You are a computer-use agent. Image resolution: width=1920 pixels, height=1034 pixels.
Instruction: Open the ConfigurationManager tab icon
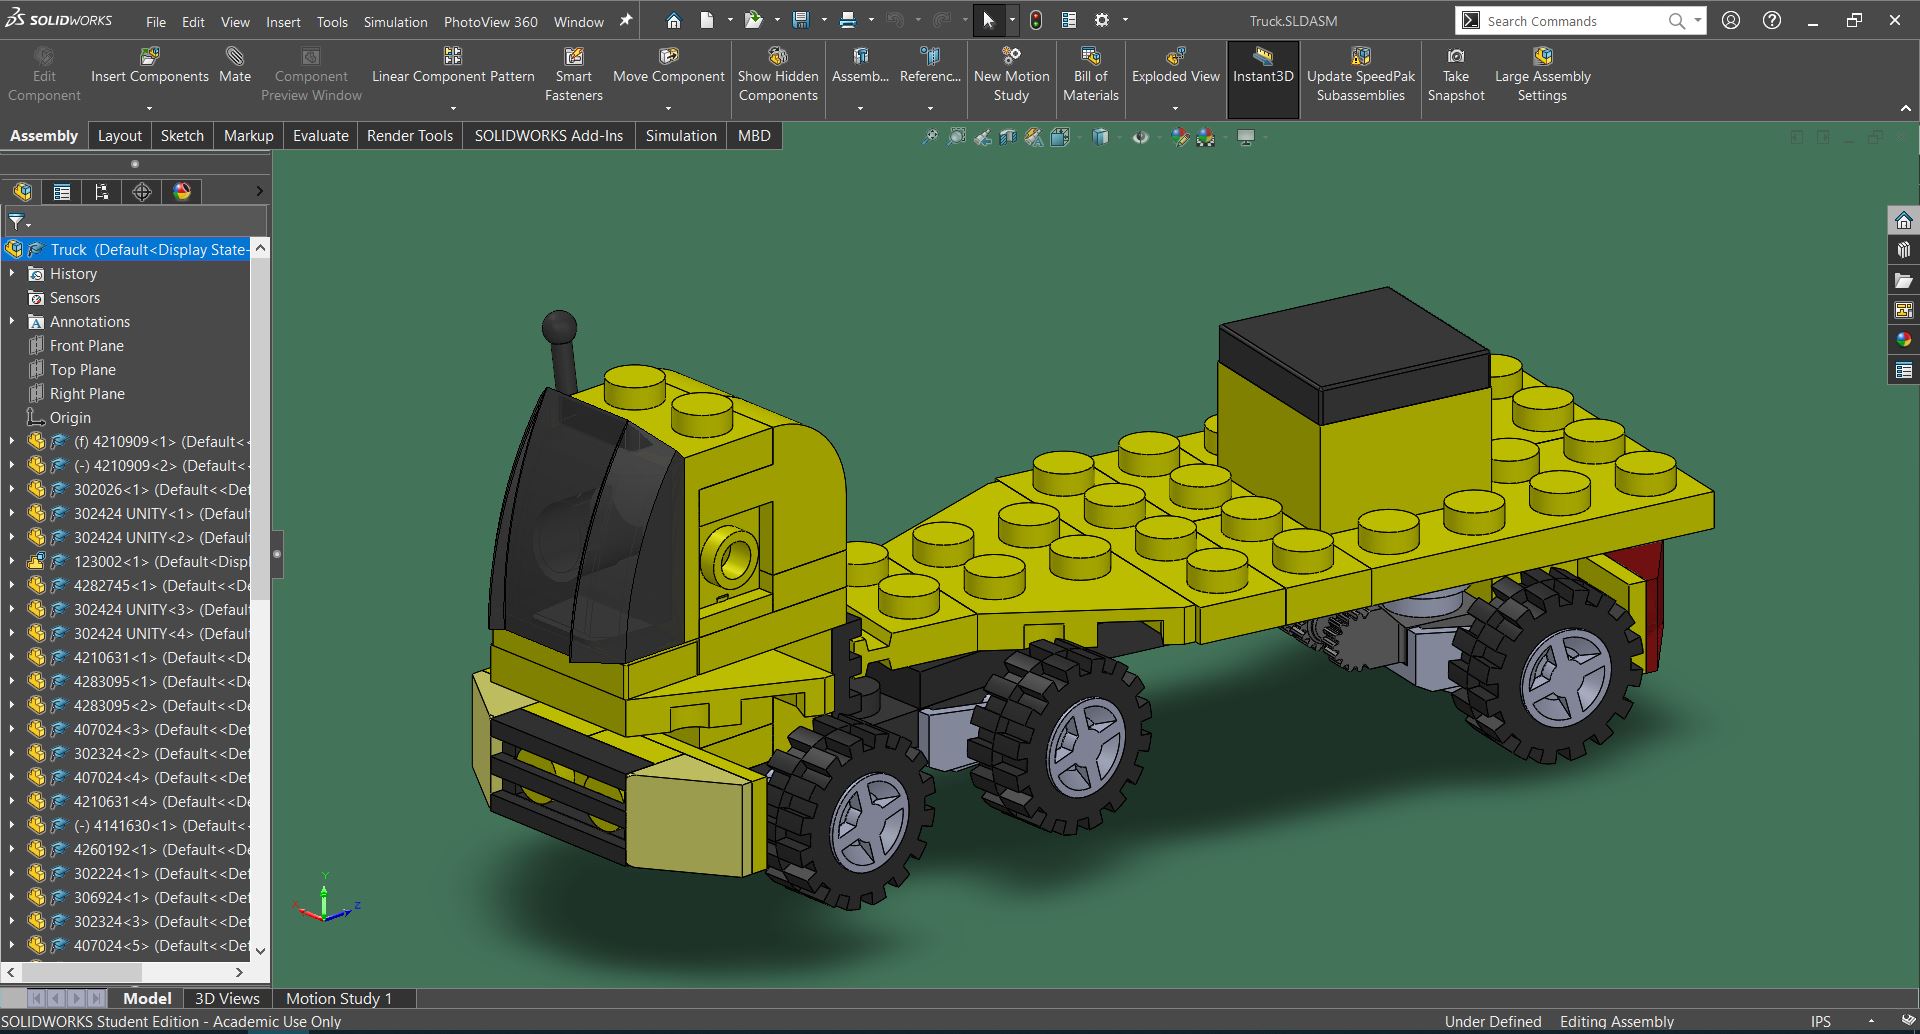[x=101, y=192]
